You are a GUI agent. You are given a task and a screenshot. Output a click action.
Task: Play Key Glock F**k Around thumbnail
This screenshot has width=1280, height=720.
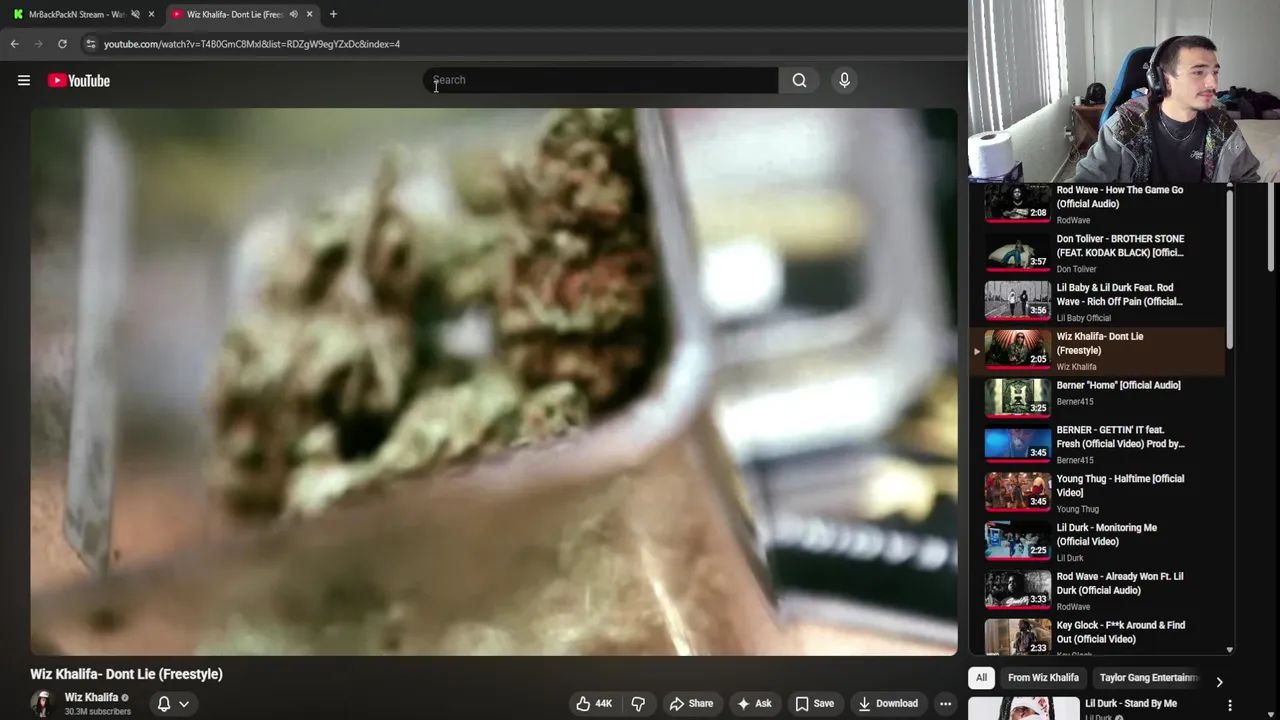coord(1017,638)
